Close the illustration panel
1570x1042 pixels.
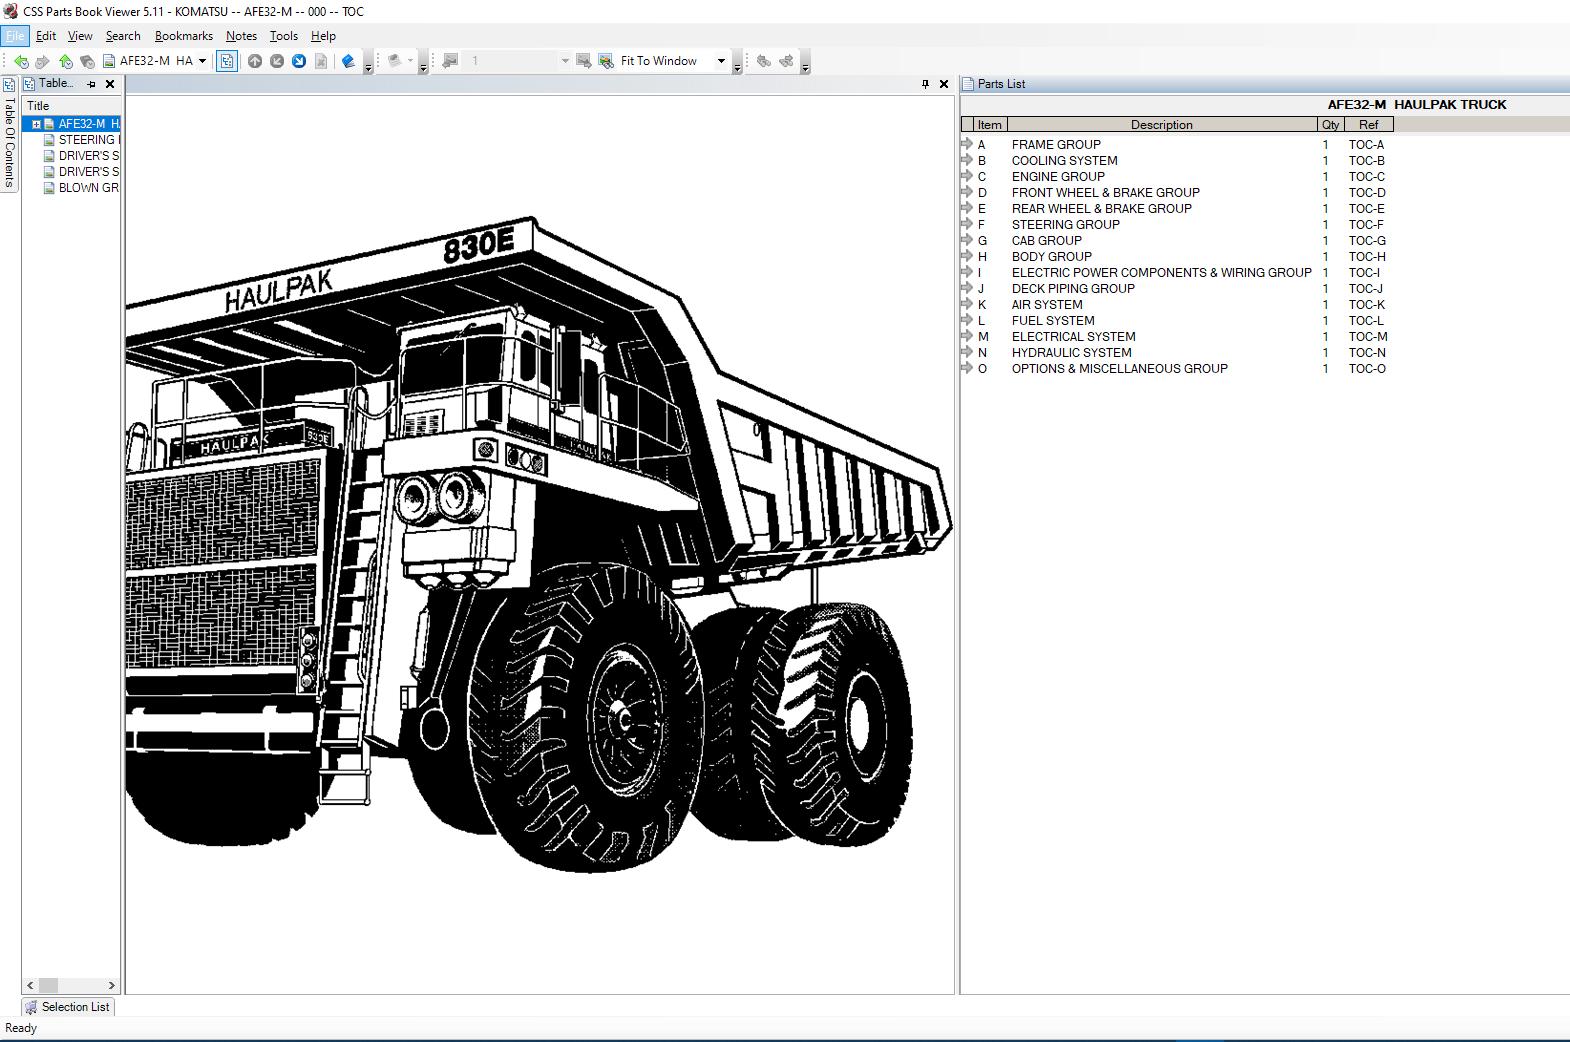pos(944,84)
